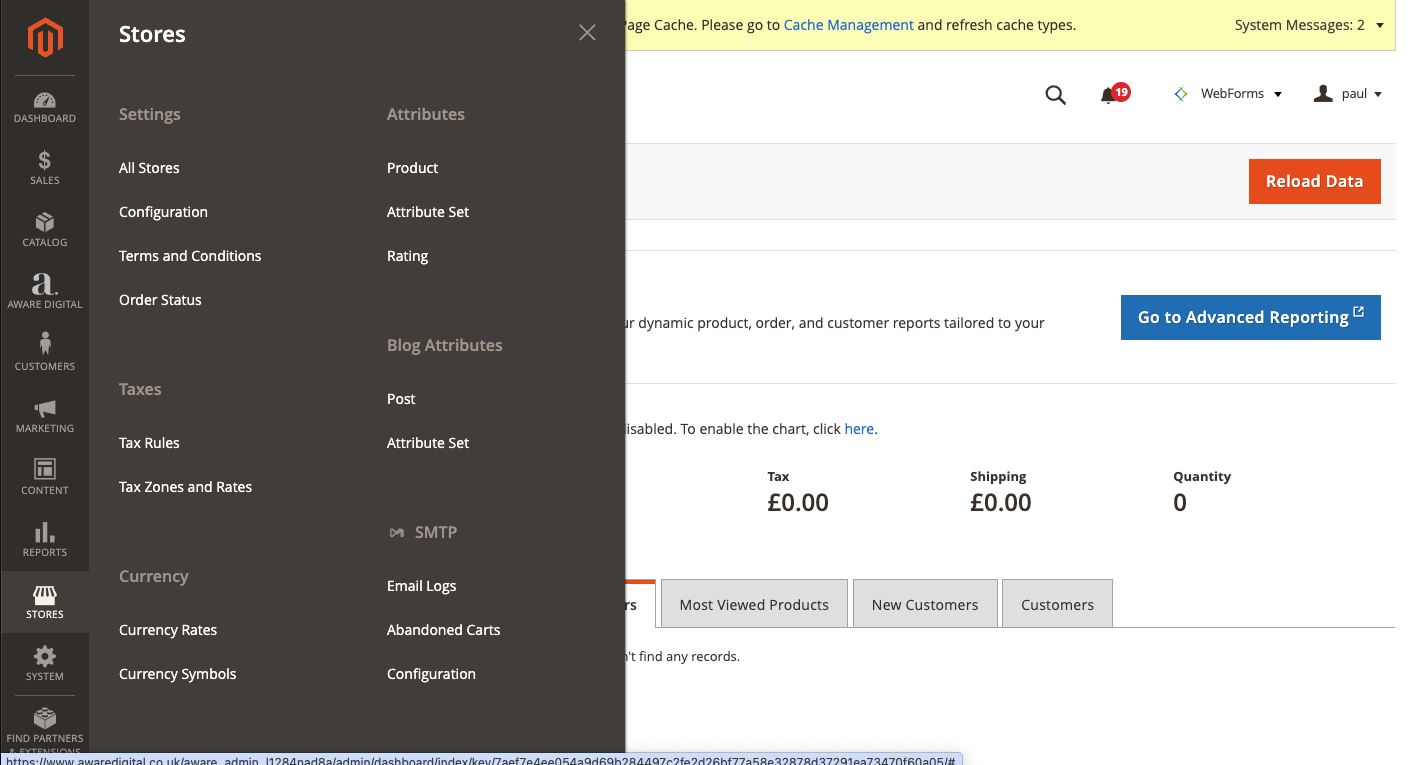Open the Catalog sidebar menu
1417x765 pixels.
(x=45, y=230)
